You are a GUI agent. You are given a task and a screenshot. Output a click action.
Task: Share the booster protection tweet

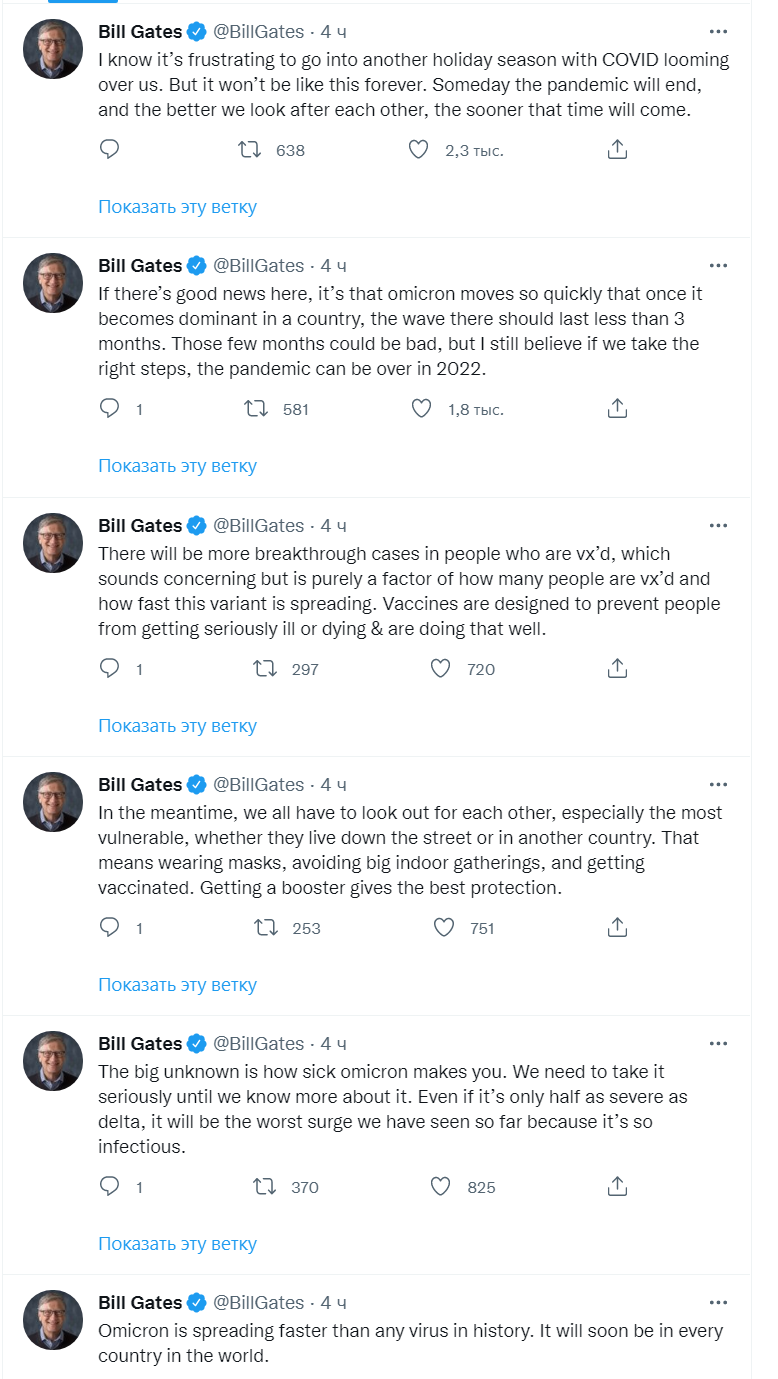click(618, 928)
